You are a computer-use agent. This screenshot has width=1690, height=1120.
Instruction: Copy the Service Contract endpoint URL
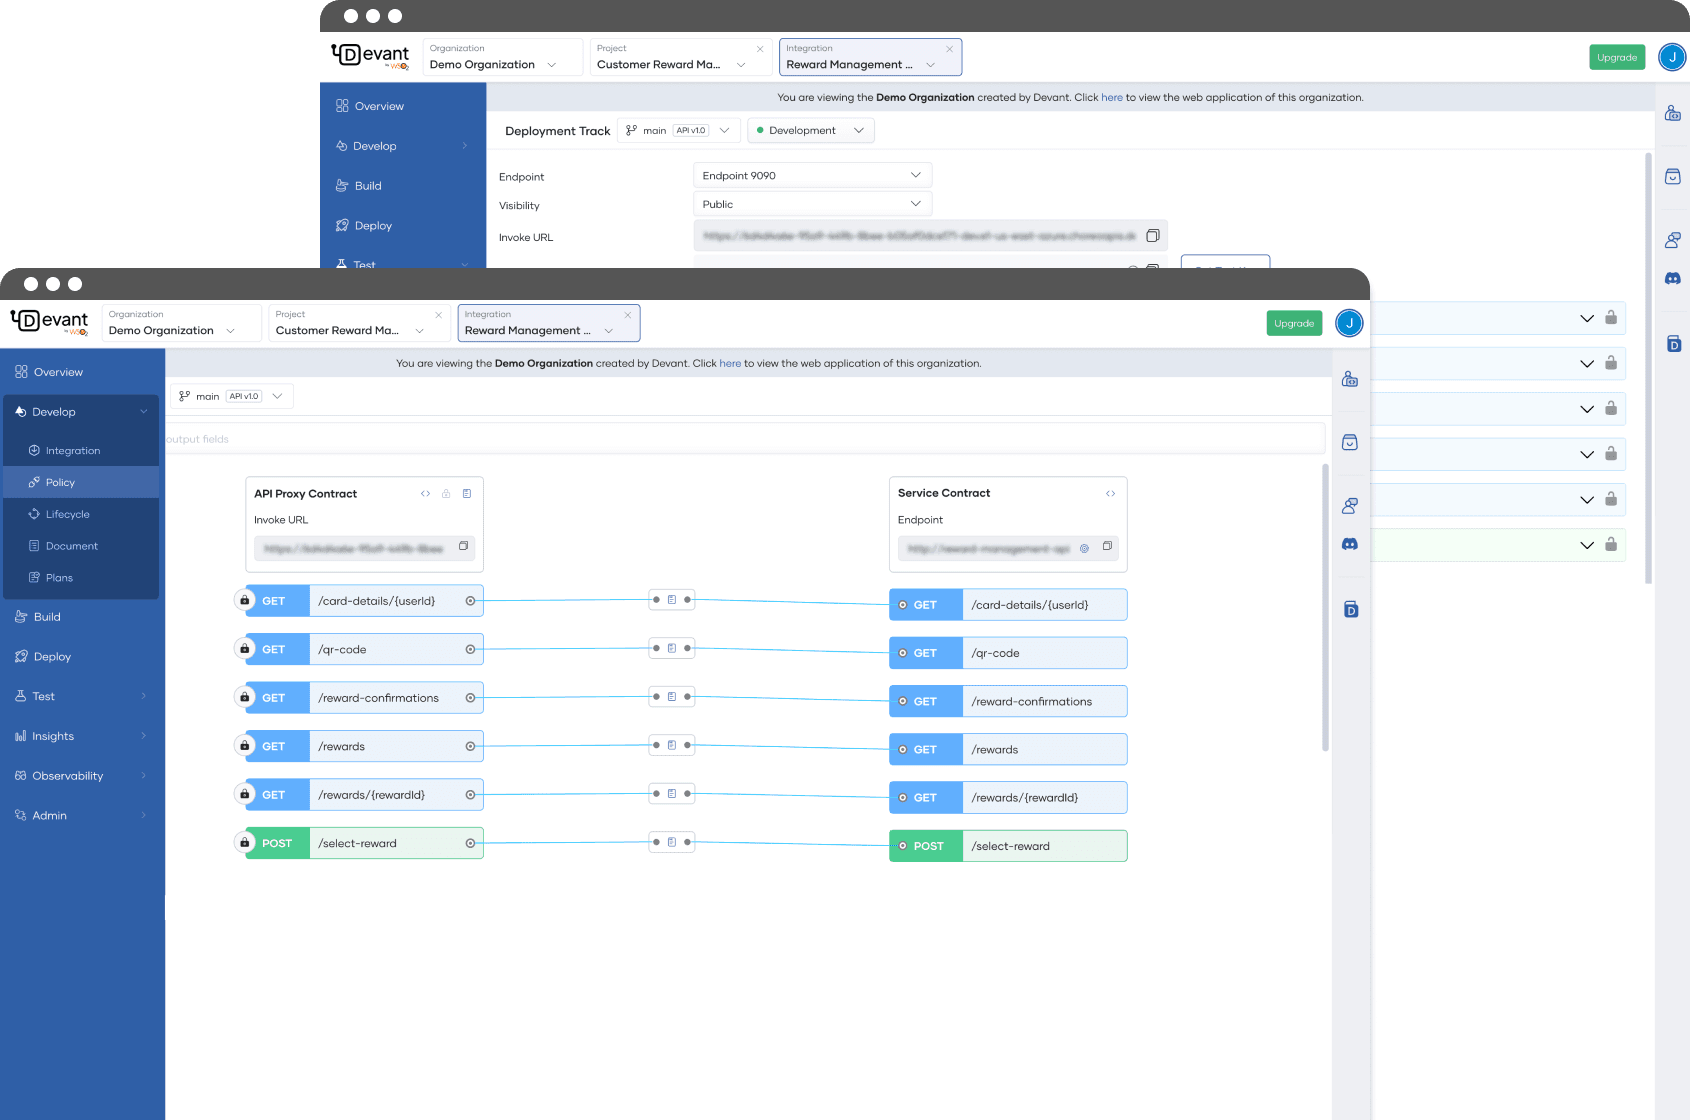point(1107,546)
